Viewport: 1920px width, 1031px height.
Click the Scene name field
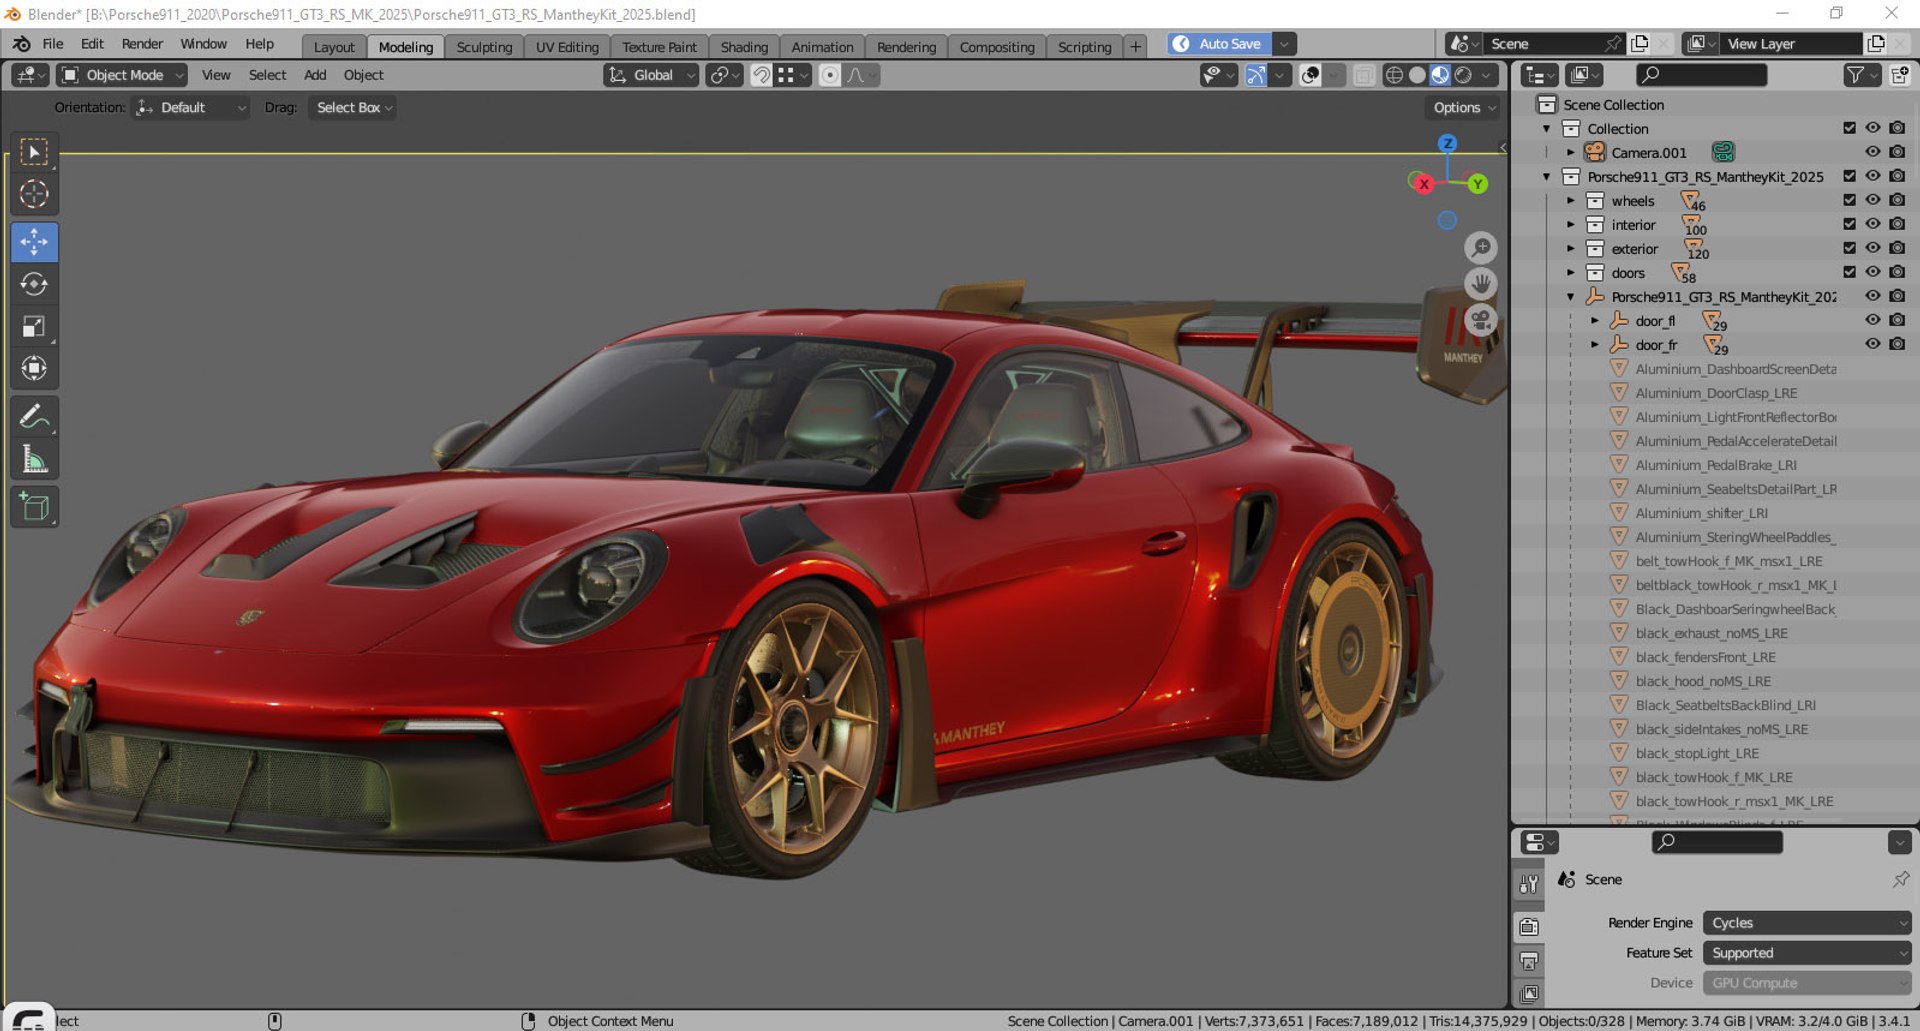[x=1545, y=44]
